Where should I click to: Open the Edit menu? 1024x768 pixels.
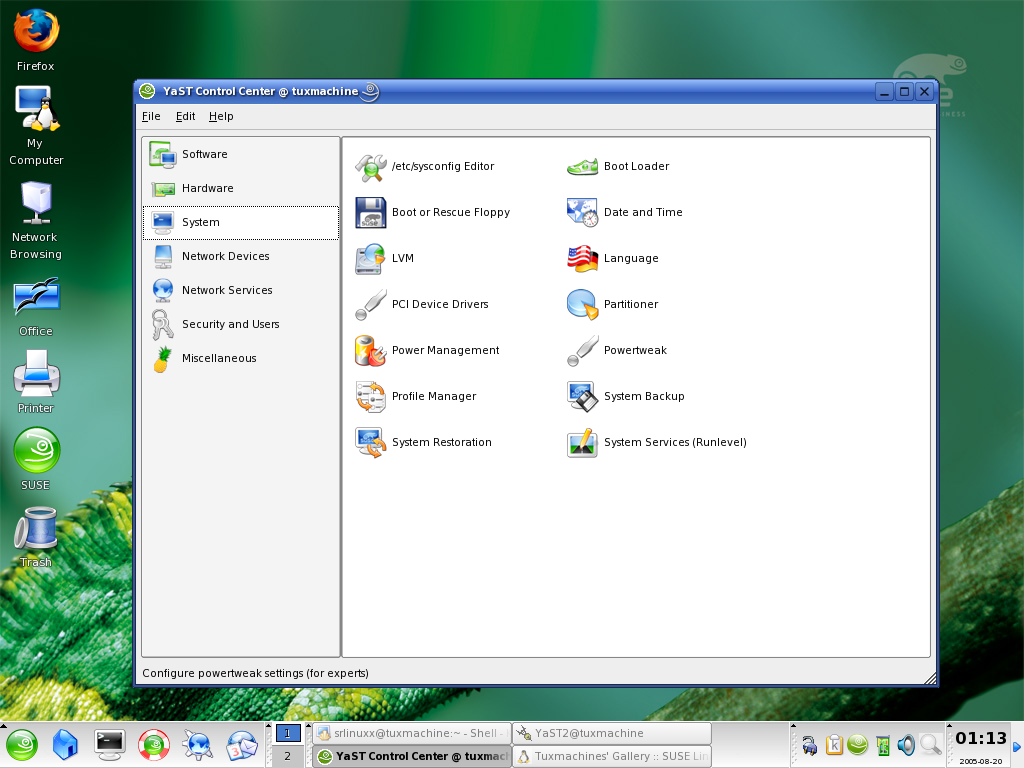coord(185,116)
